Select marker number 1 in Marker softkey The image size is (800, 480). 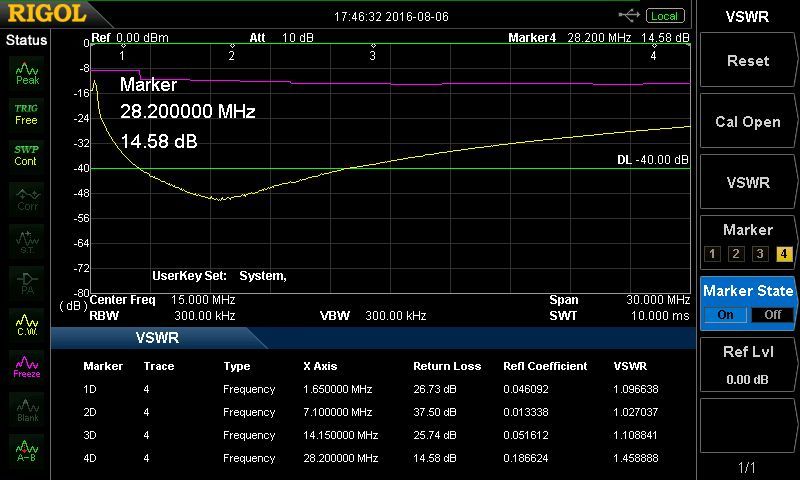point(712,254)
